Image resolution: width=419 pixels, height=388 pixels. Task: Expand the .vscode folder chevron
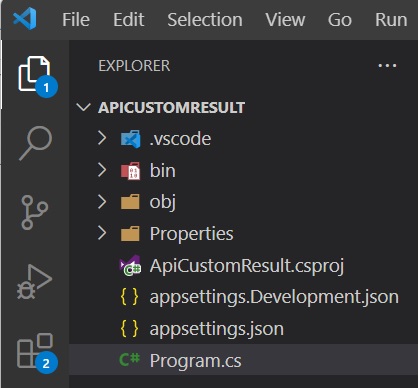click(102, 138)
